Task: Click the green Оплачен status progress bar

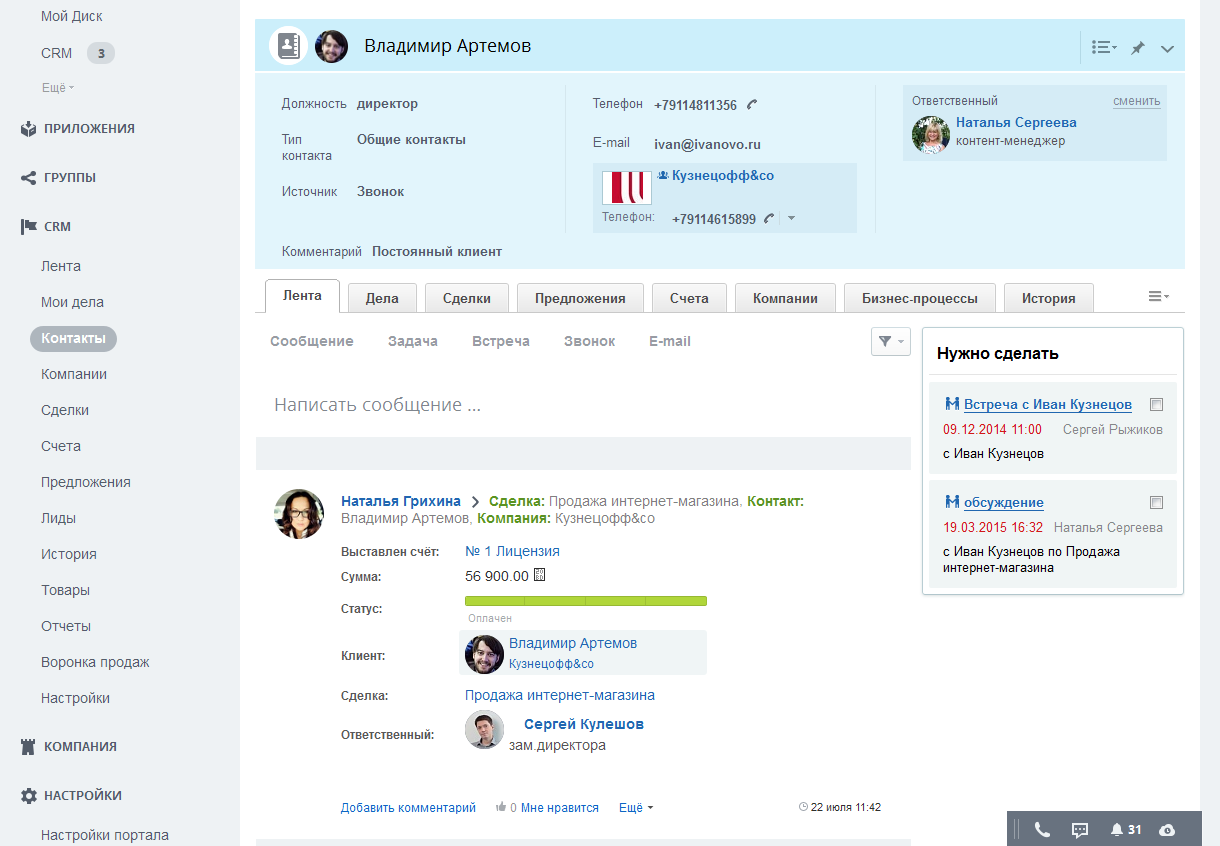Action: [586, 601]
